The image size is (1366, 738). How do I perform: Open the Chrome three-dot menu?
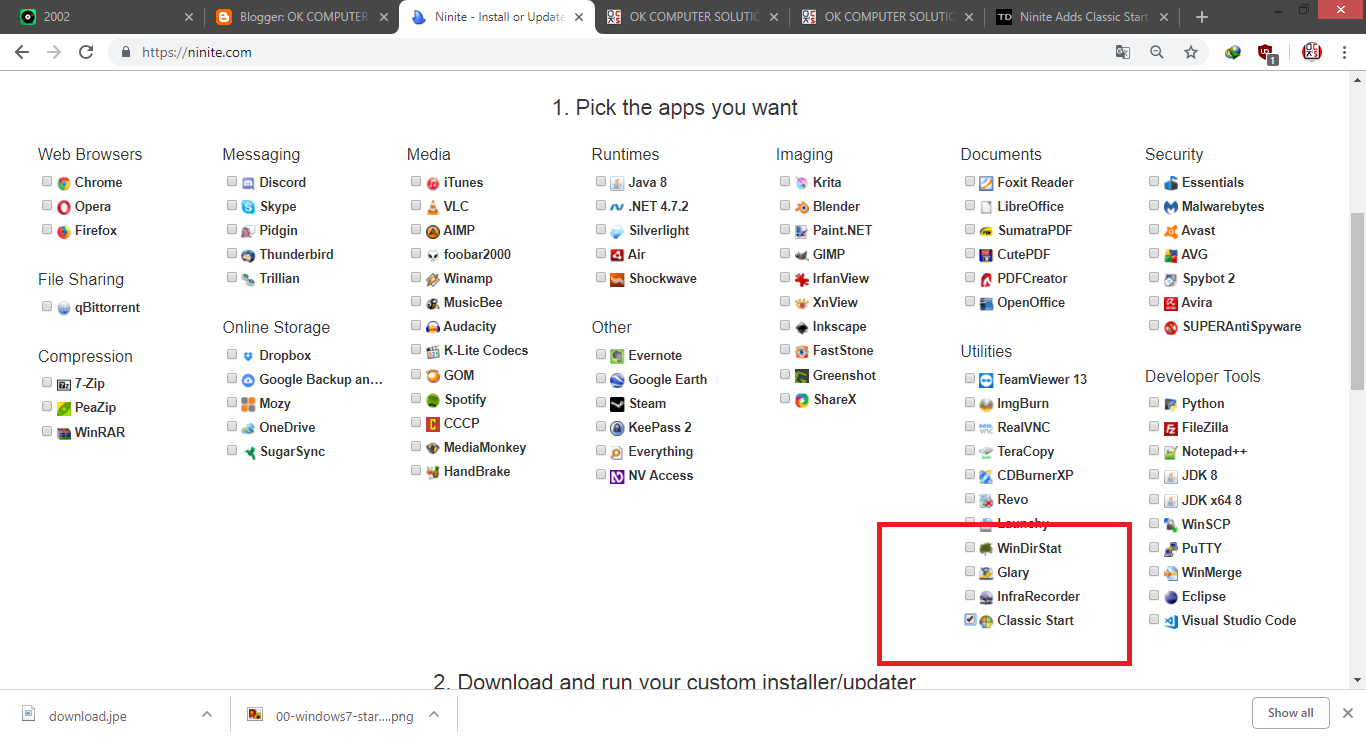pos(1345,52)
